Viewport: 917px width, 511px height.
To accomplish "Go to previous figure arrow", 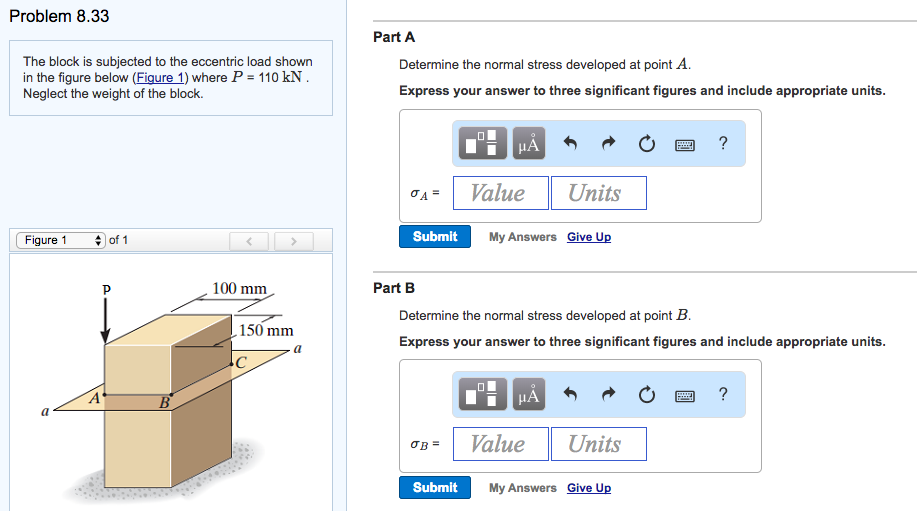I will coord(249,241).
